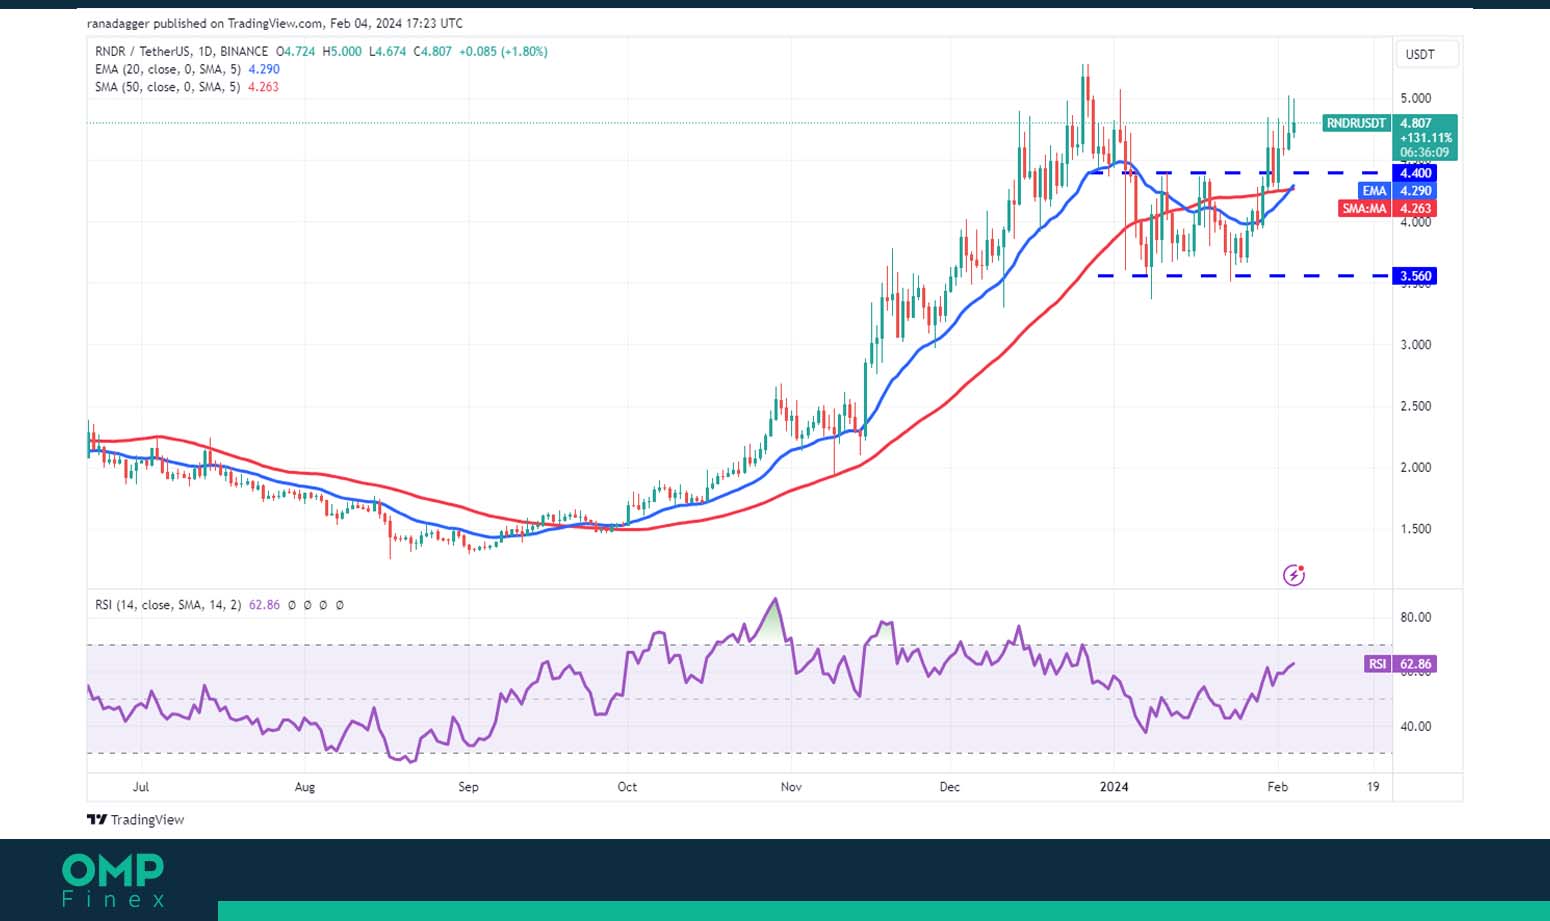Click the Nov time axis label

coord(791,787)
